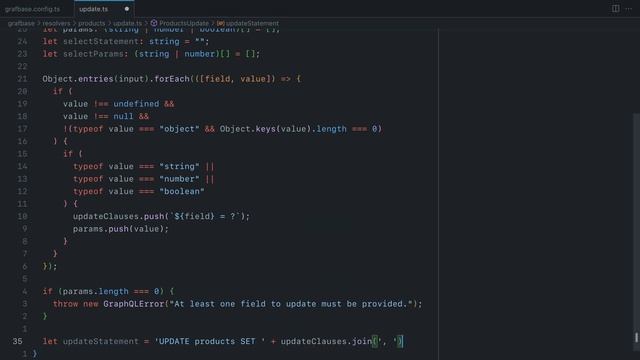The height and width of the screenshot is (360, 640).
Task: Select the update.ts editor tab
Action: coord(94,9)
